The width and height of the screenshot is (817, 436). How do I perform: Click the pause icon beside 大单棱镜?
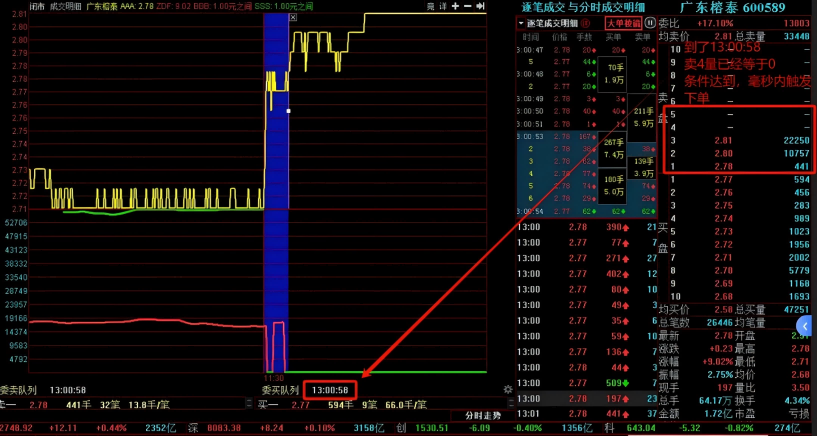tap(648, 22)
